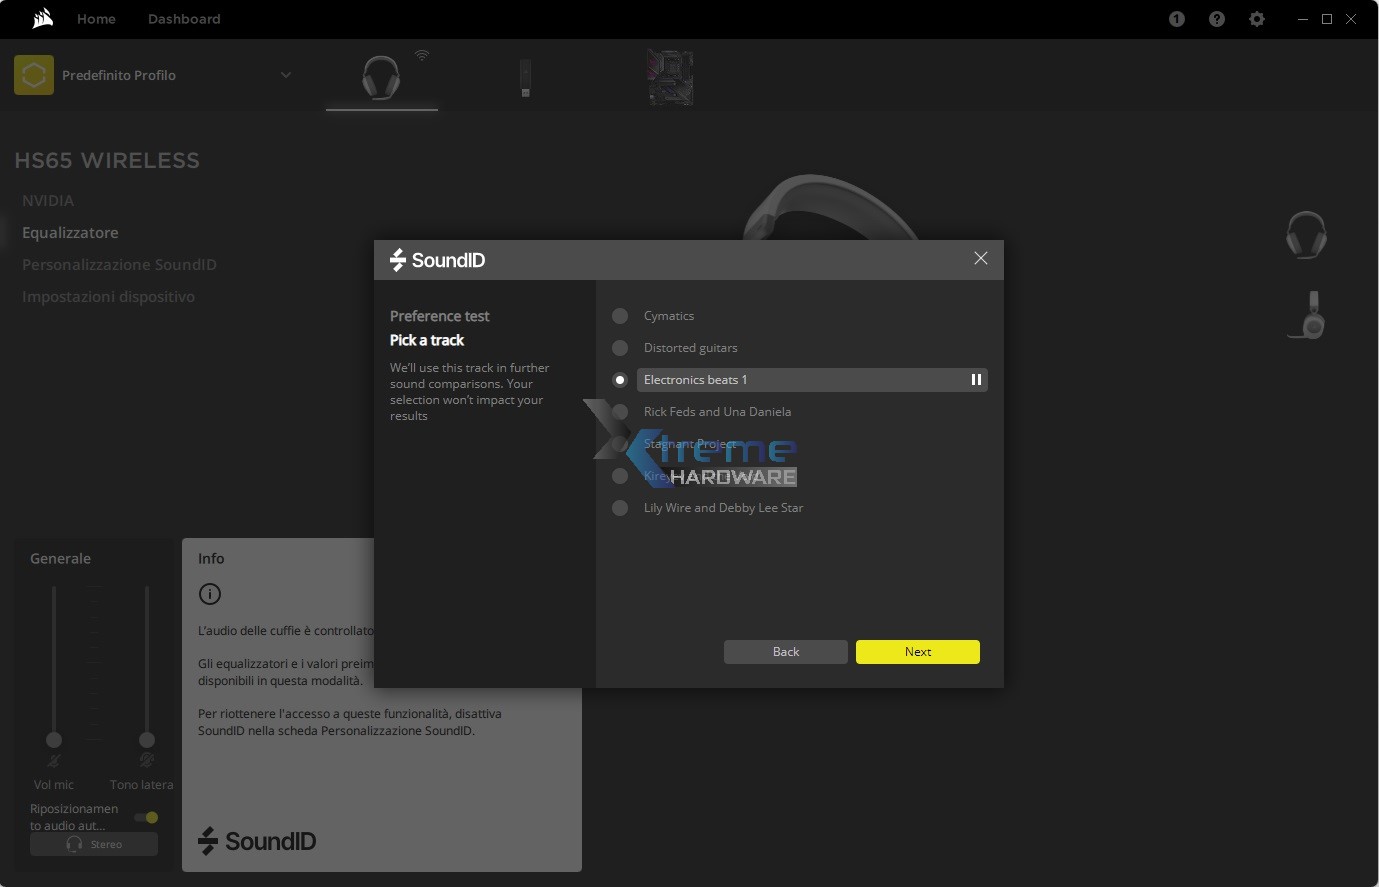
Task: Toggle the automatic audio repositioning switch
Action: (146, 817)
